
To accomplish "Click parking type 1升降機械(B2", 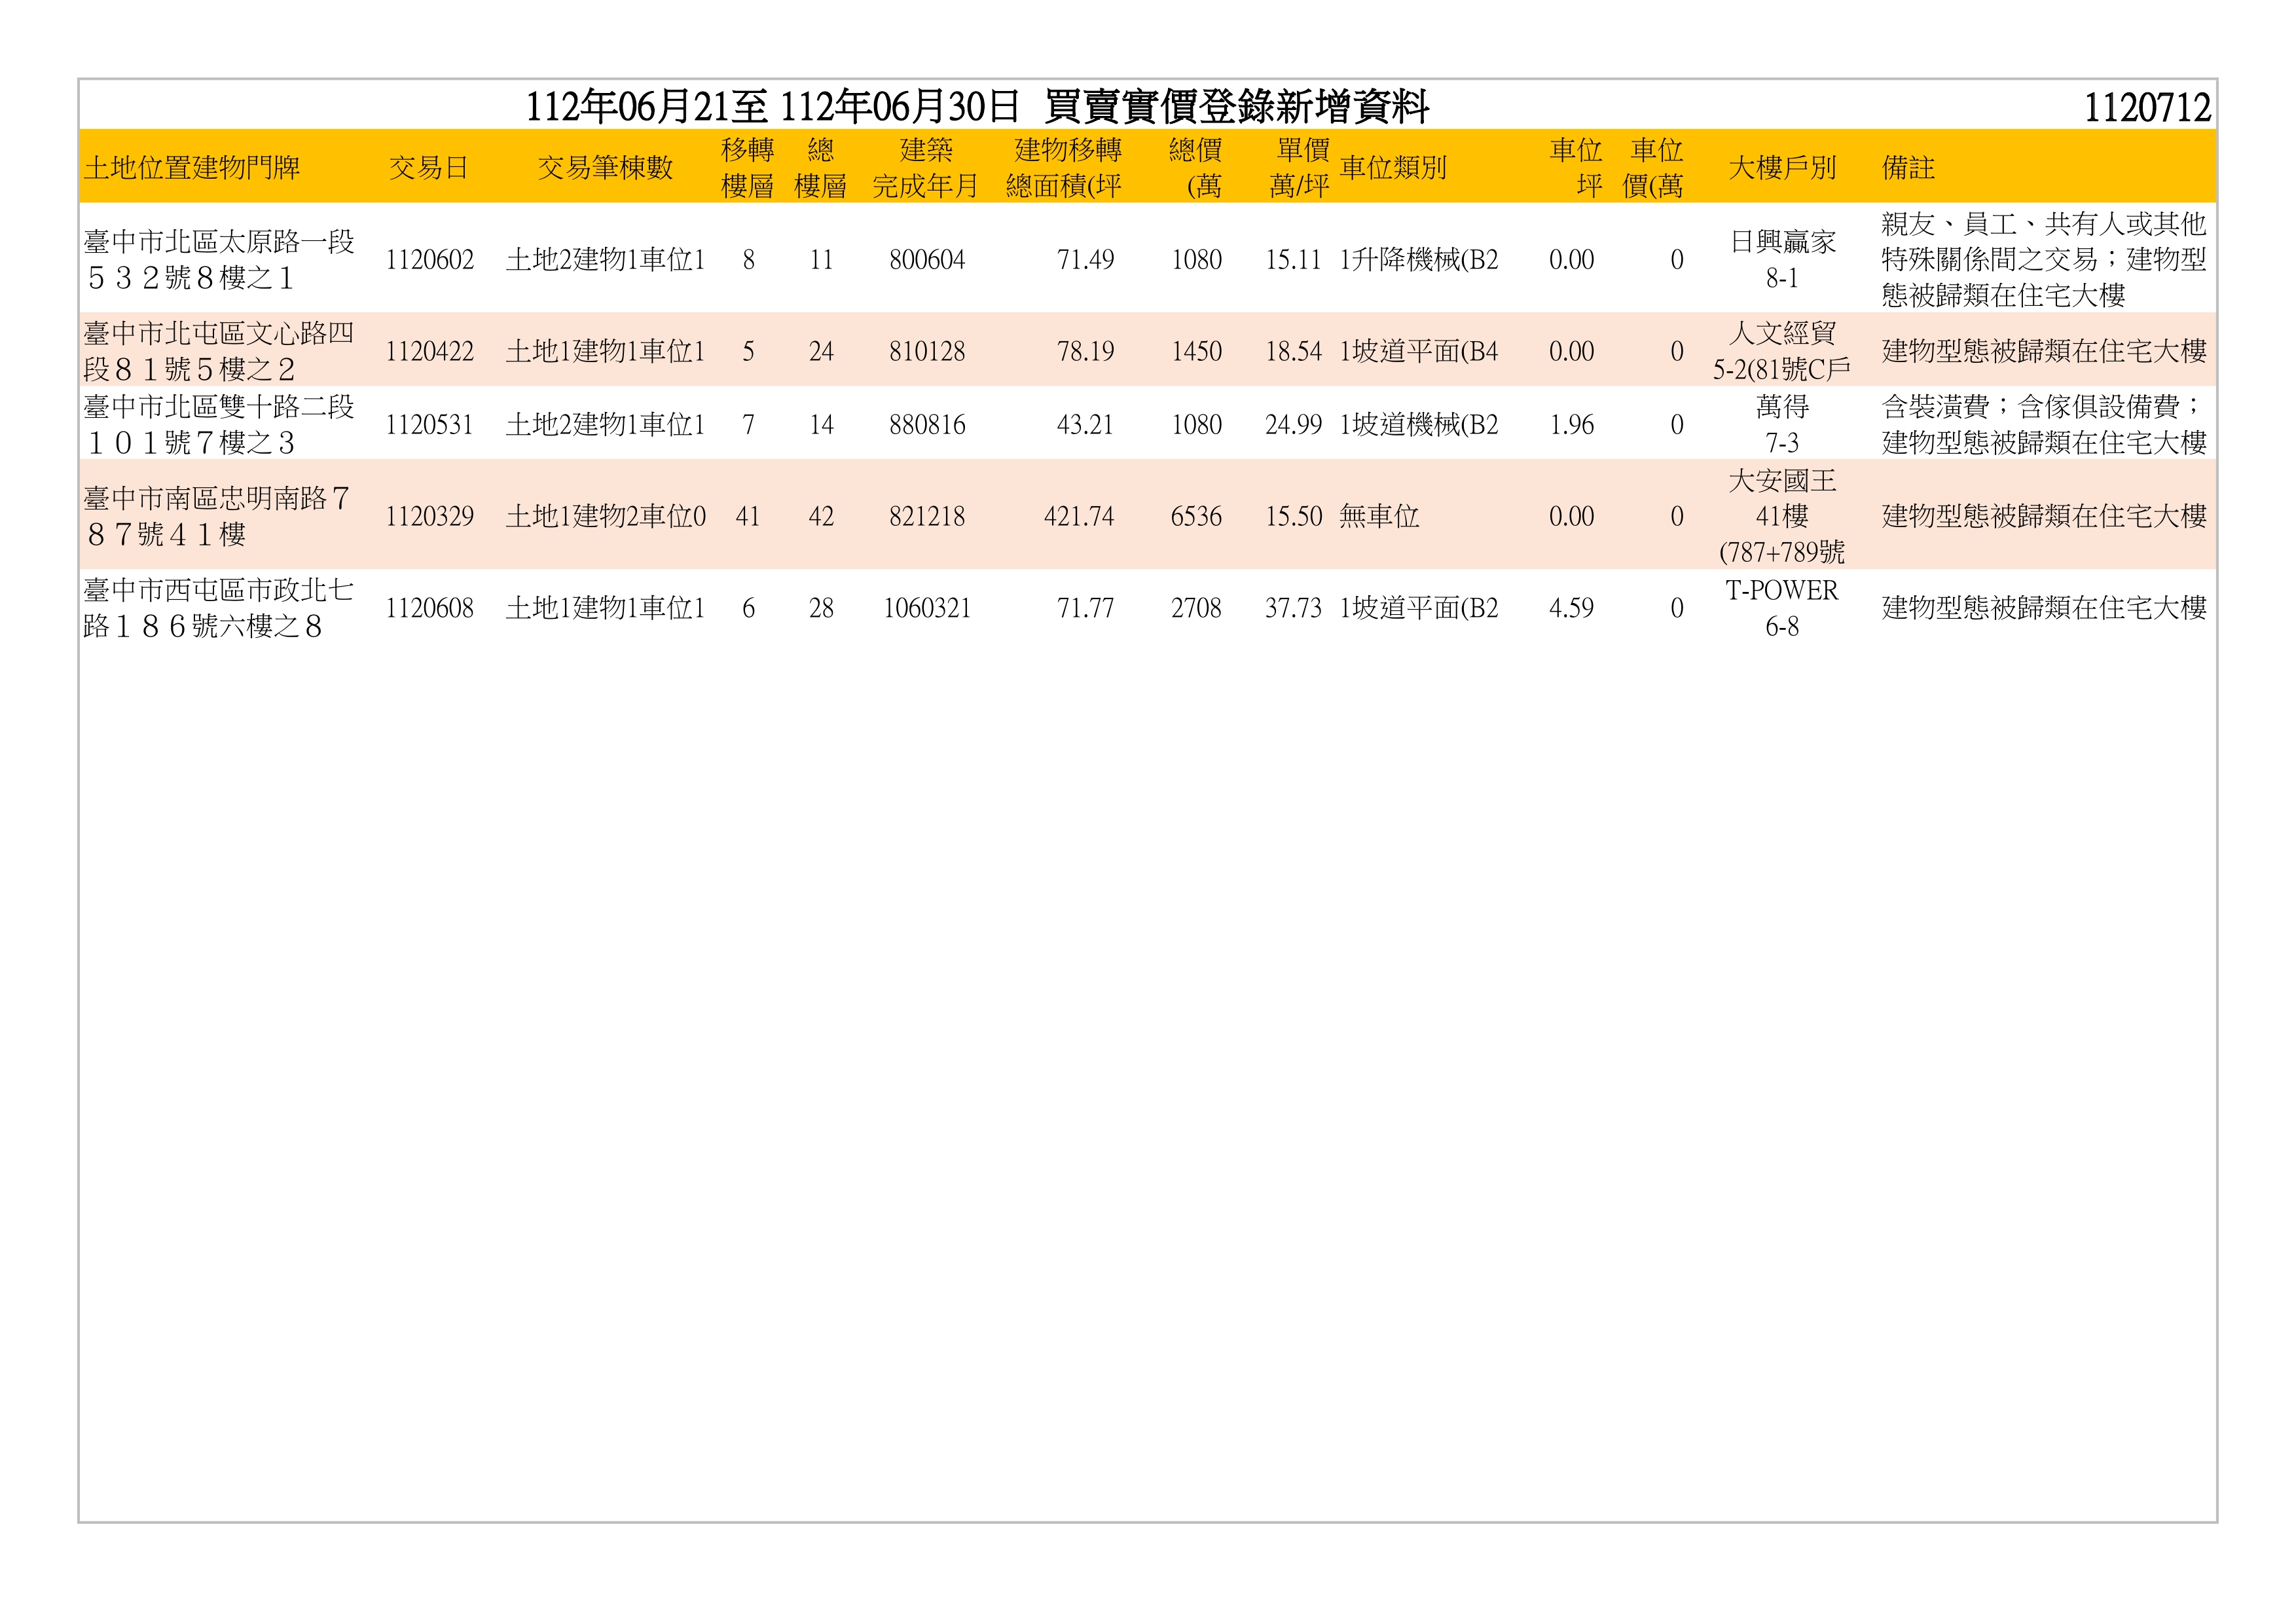I will [x=1419, y=260].
